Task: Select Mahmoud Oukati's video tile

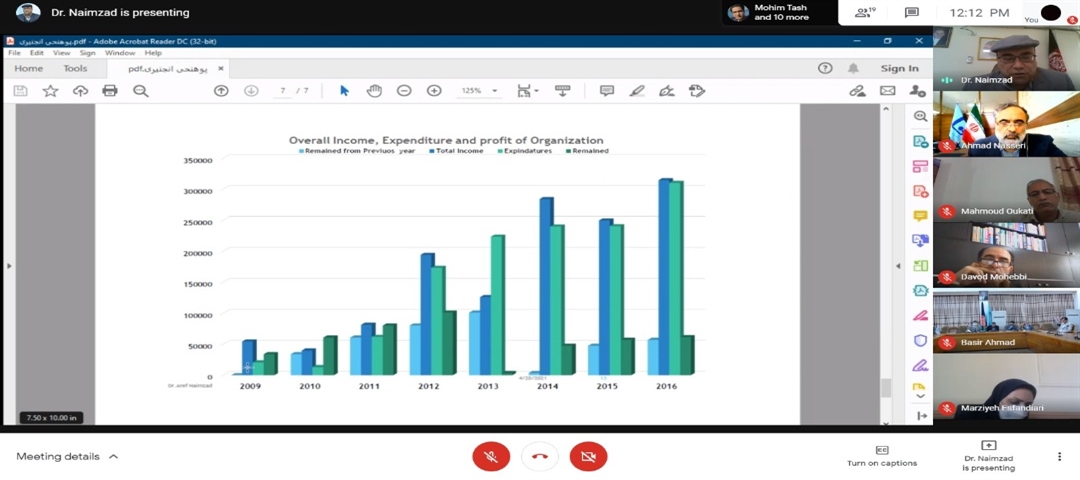Action: 1006,189
